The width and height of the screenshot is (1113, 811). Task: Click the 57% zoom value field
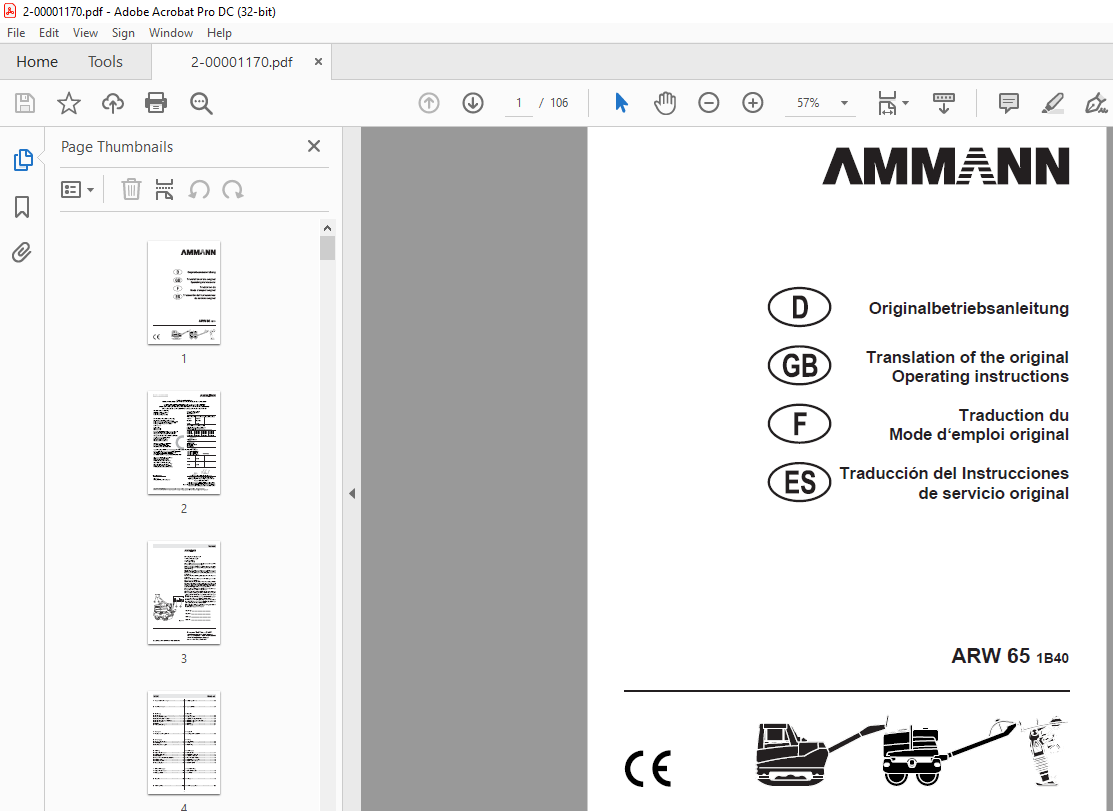808,103
